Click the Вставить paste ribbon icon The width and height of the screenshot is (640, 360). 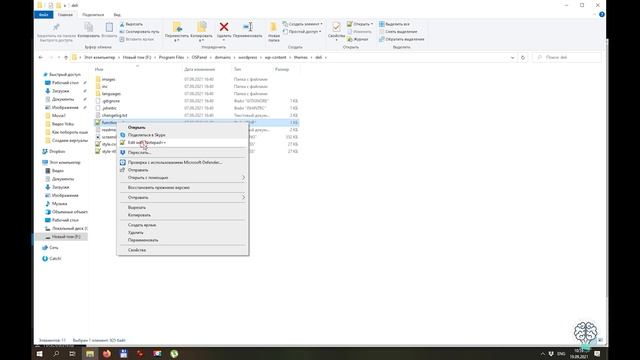coord(109,27)
